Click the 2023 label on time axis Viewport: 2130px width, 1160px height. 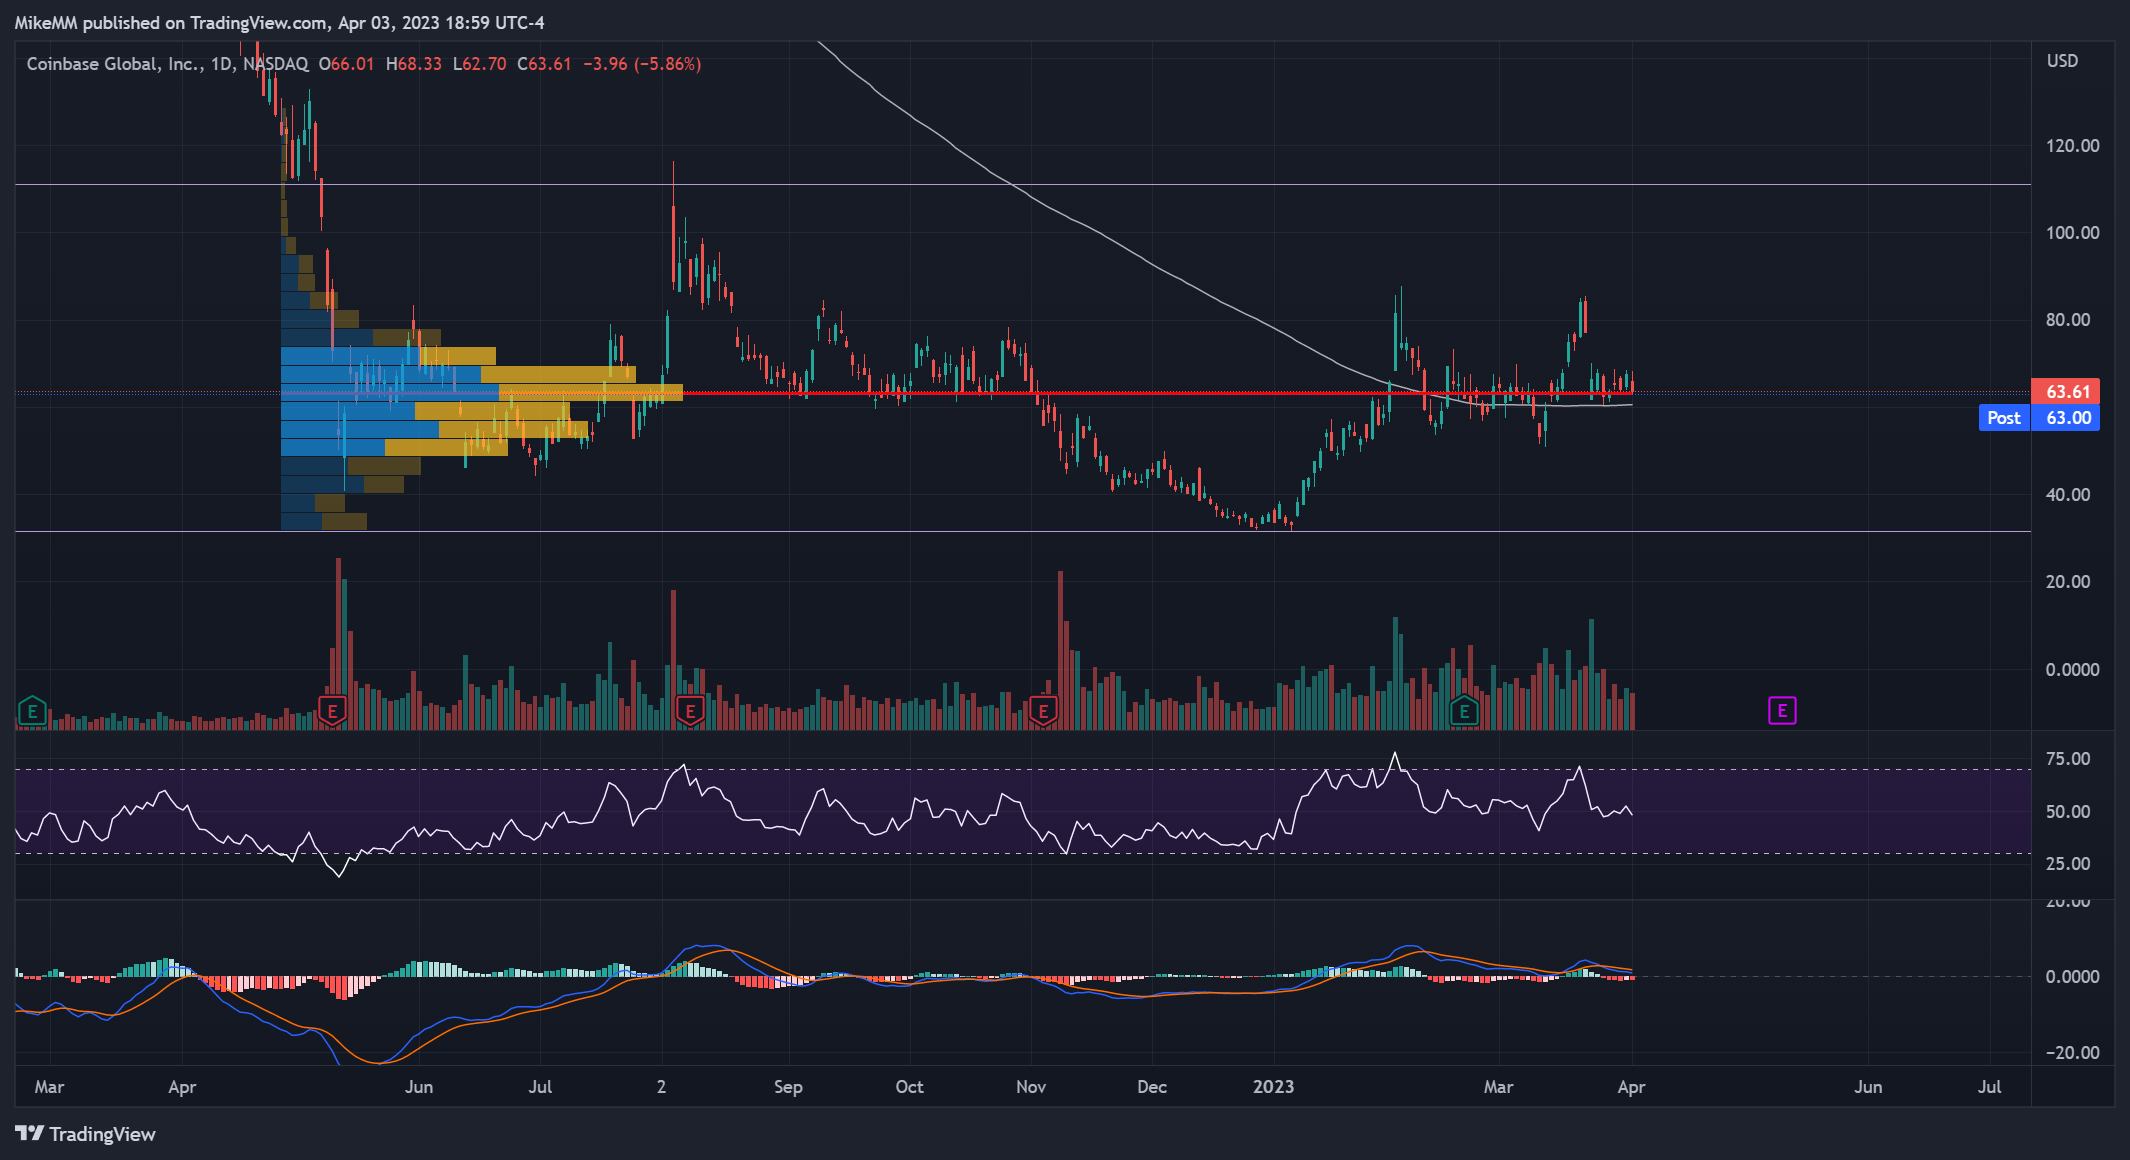tap(1273, 1087)
